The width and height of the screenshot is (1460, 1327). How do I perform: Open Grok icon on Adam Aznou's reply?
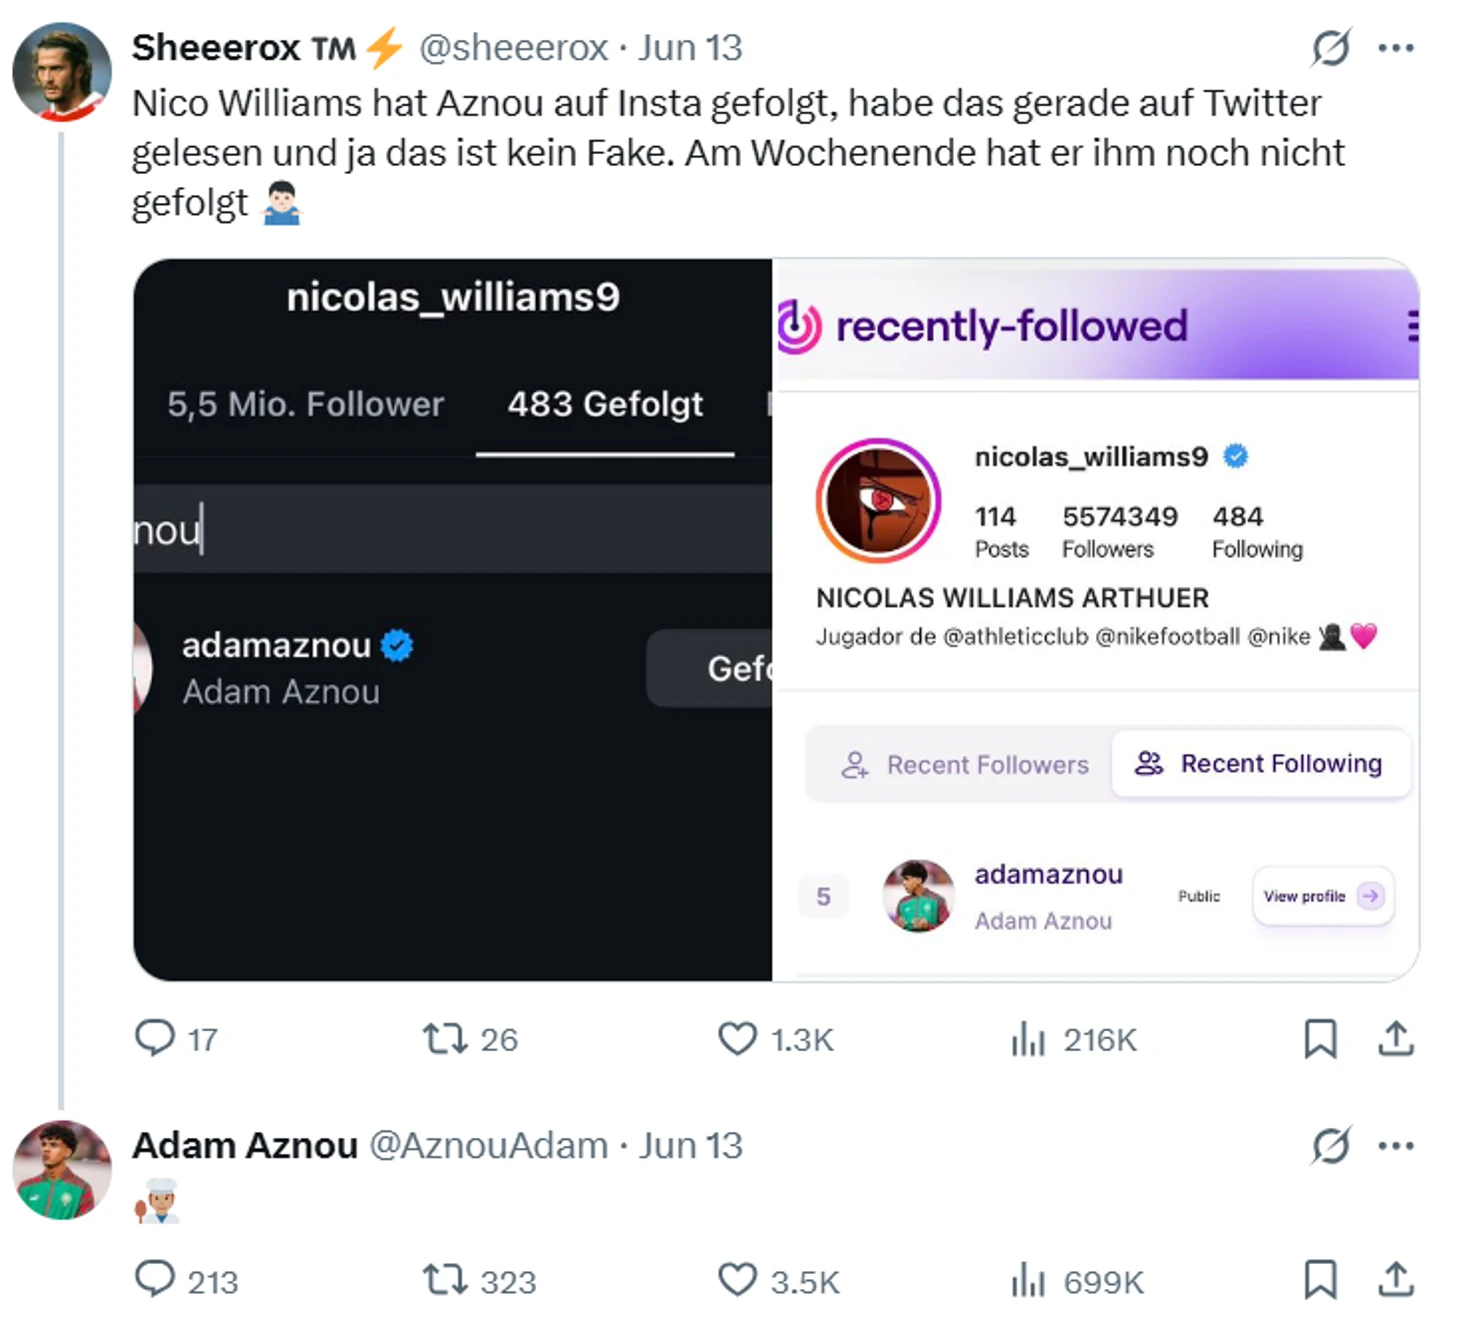[1331, 1145]
